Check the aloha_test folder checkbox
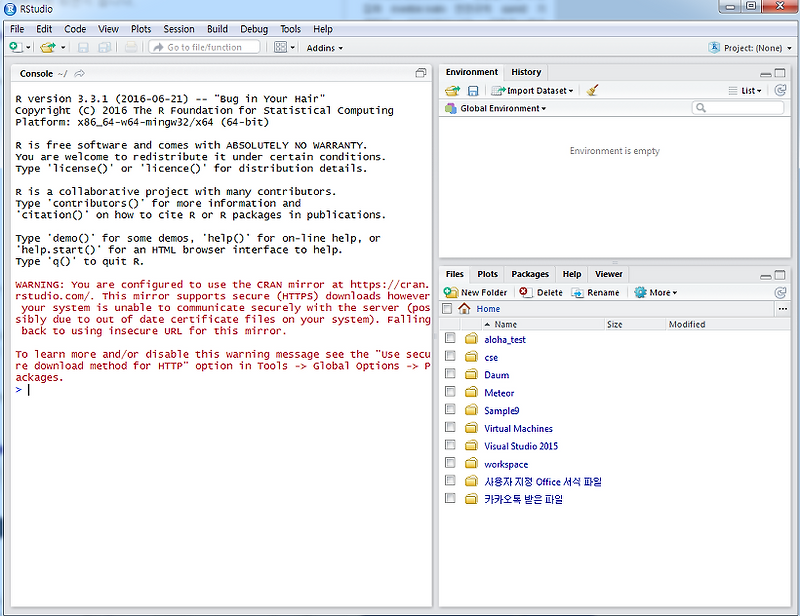 [x=450, y=338]
